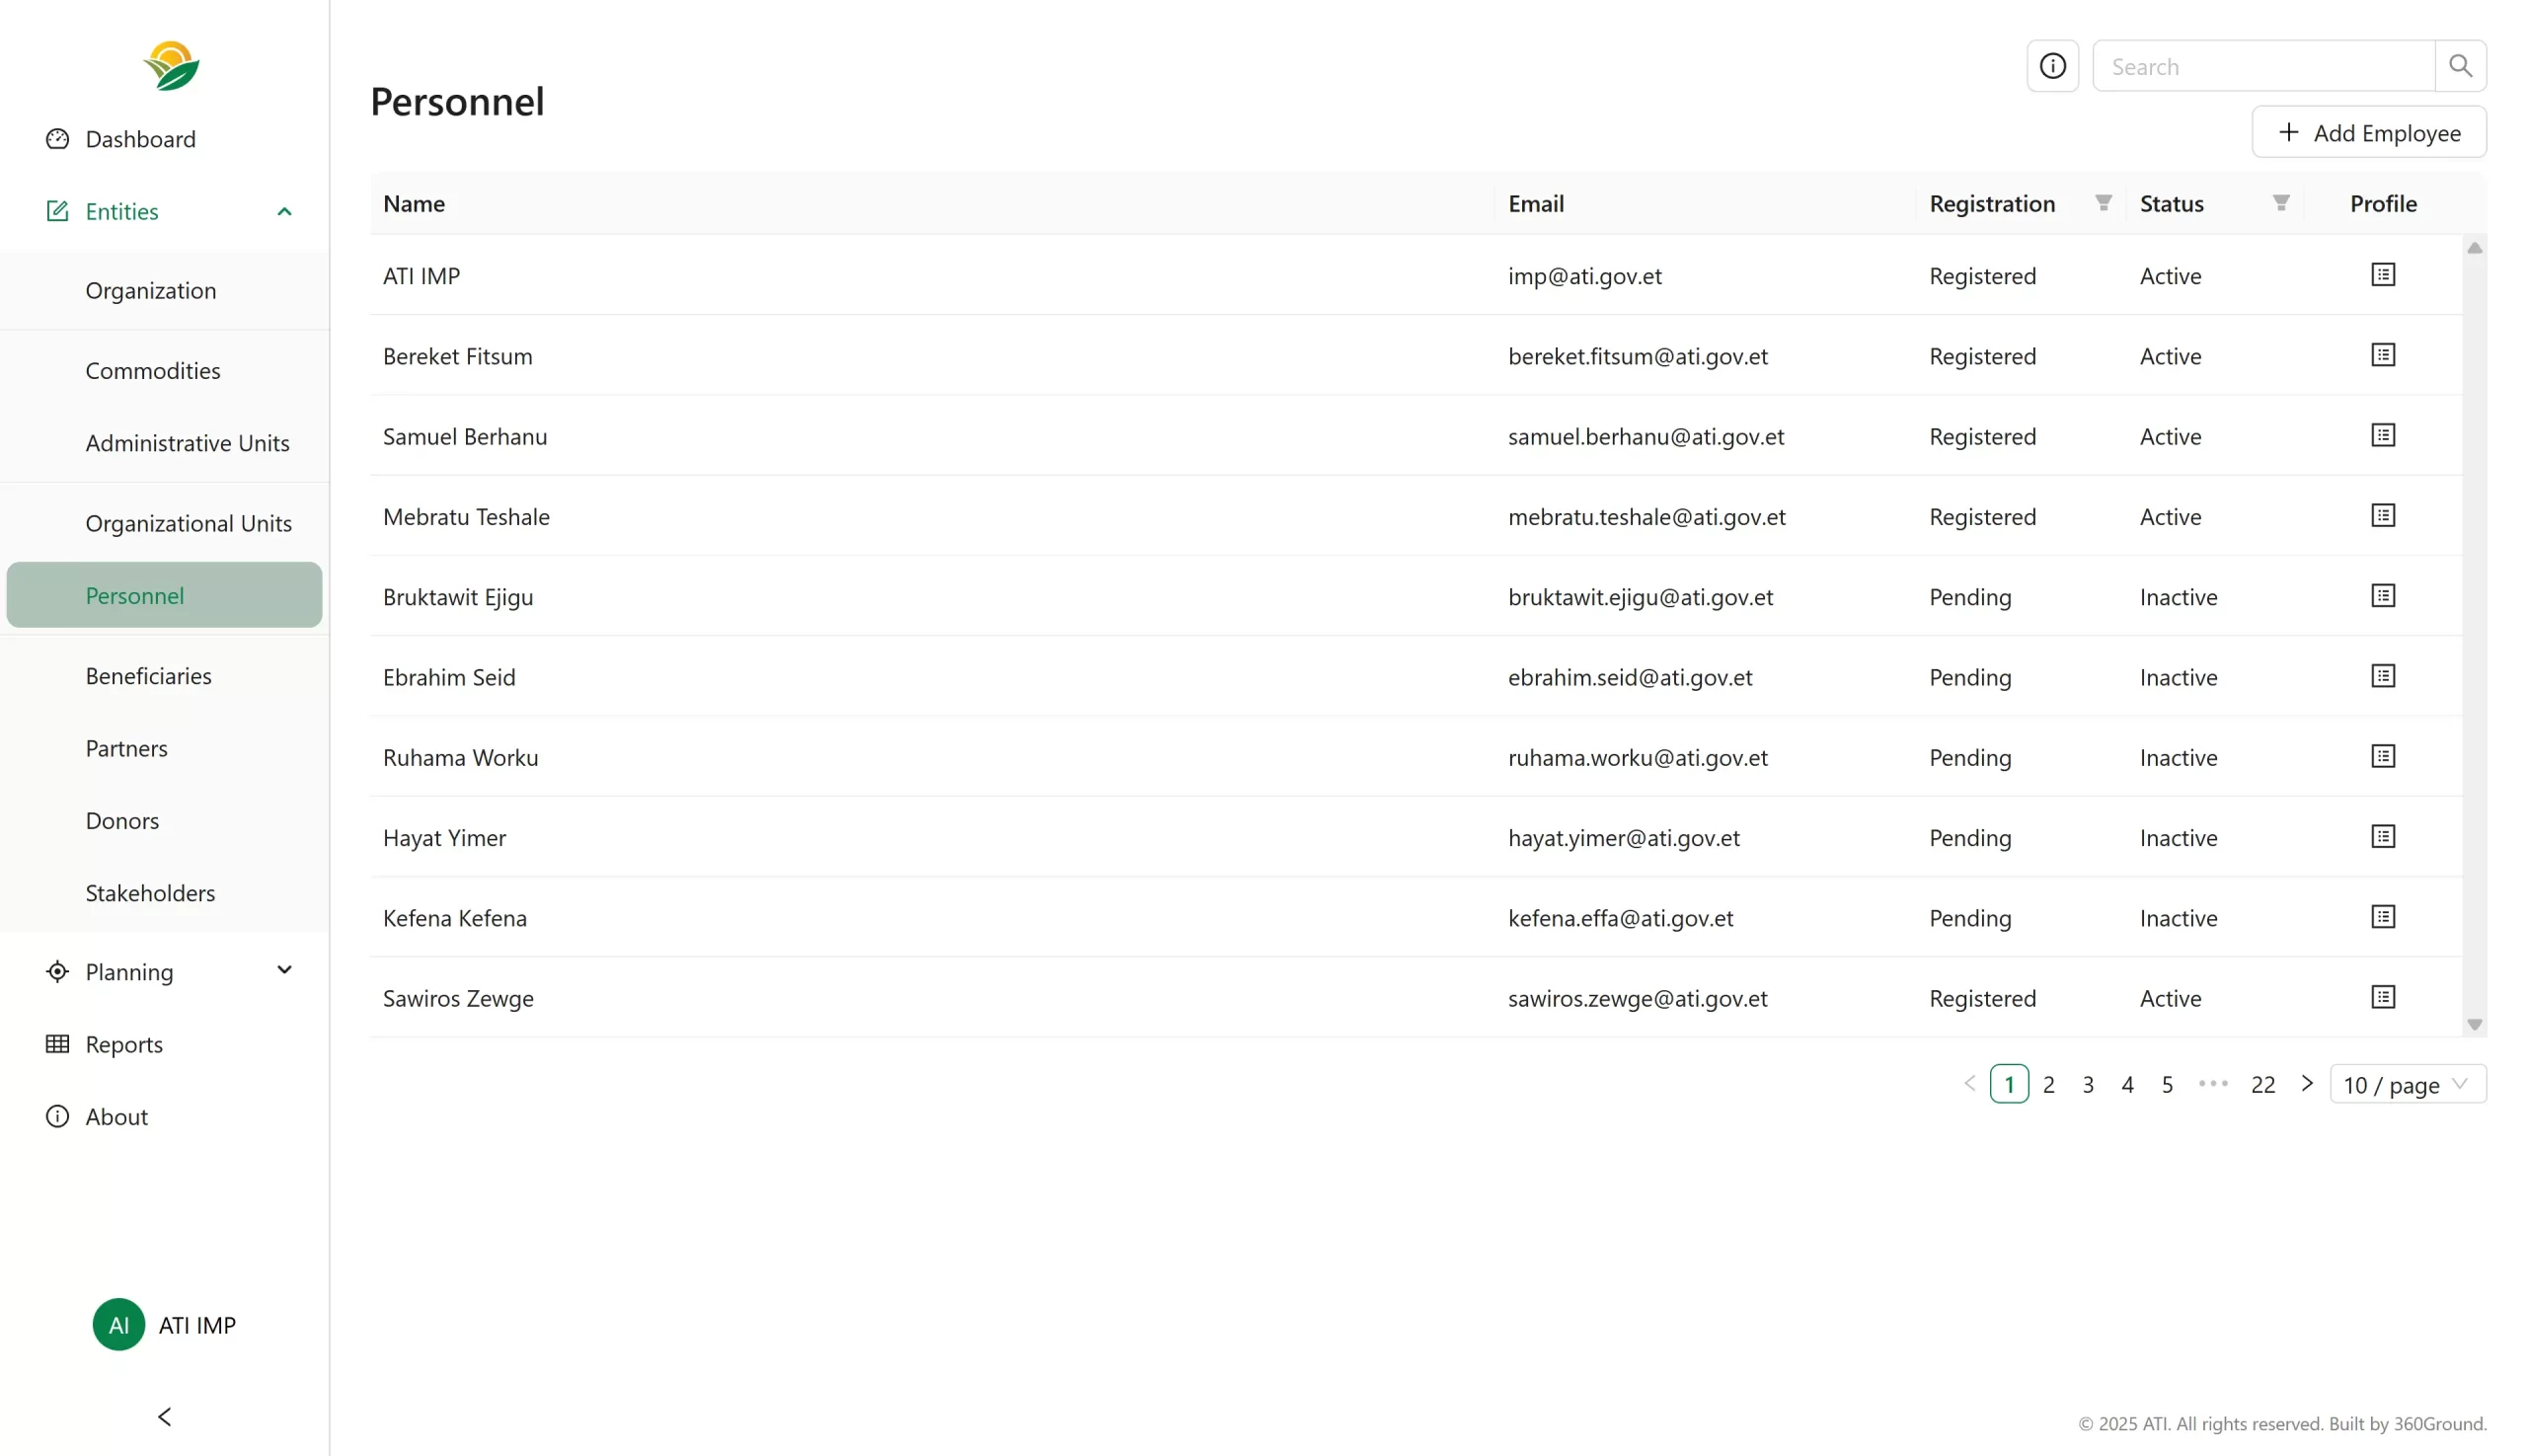
Task: Open profile icon for Bruktawit Ejigu
Action: point(2382,596)
